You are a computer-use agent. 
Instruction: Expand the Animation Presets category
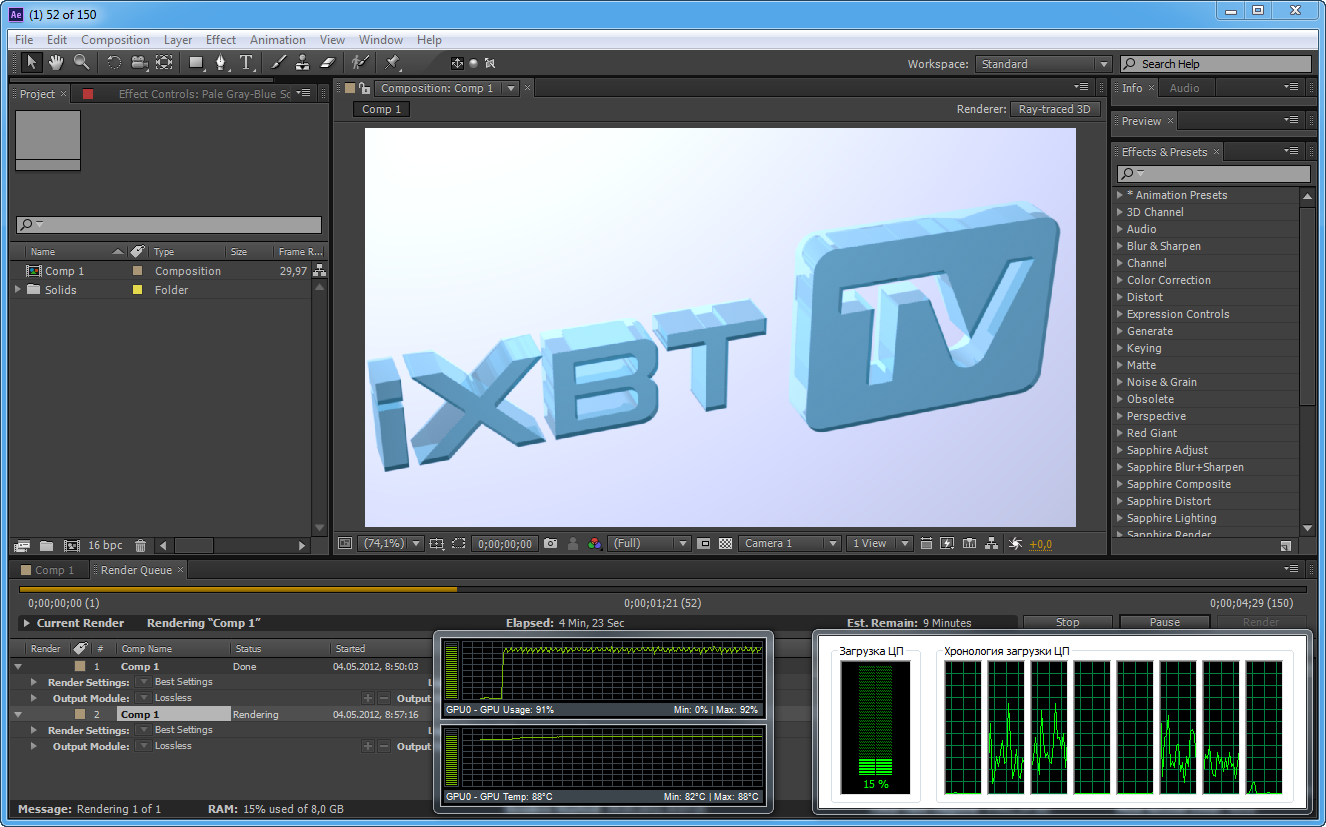click(x=1120, y=195)
